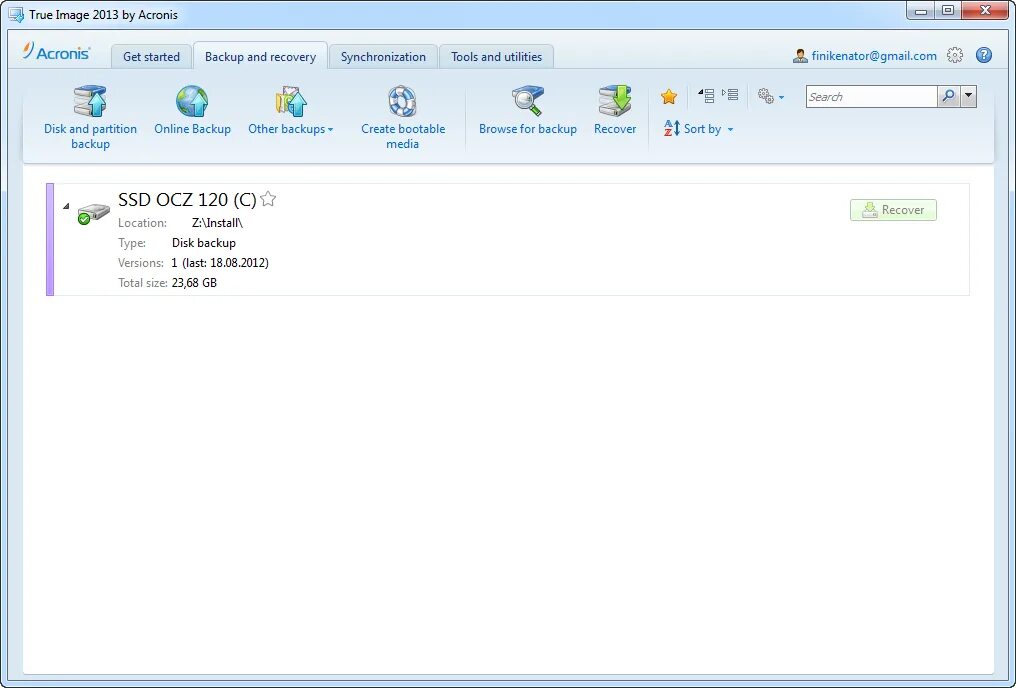Click the orange star favorites filter icon

[x=669, y=97]
